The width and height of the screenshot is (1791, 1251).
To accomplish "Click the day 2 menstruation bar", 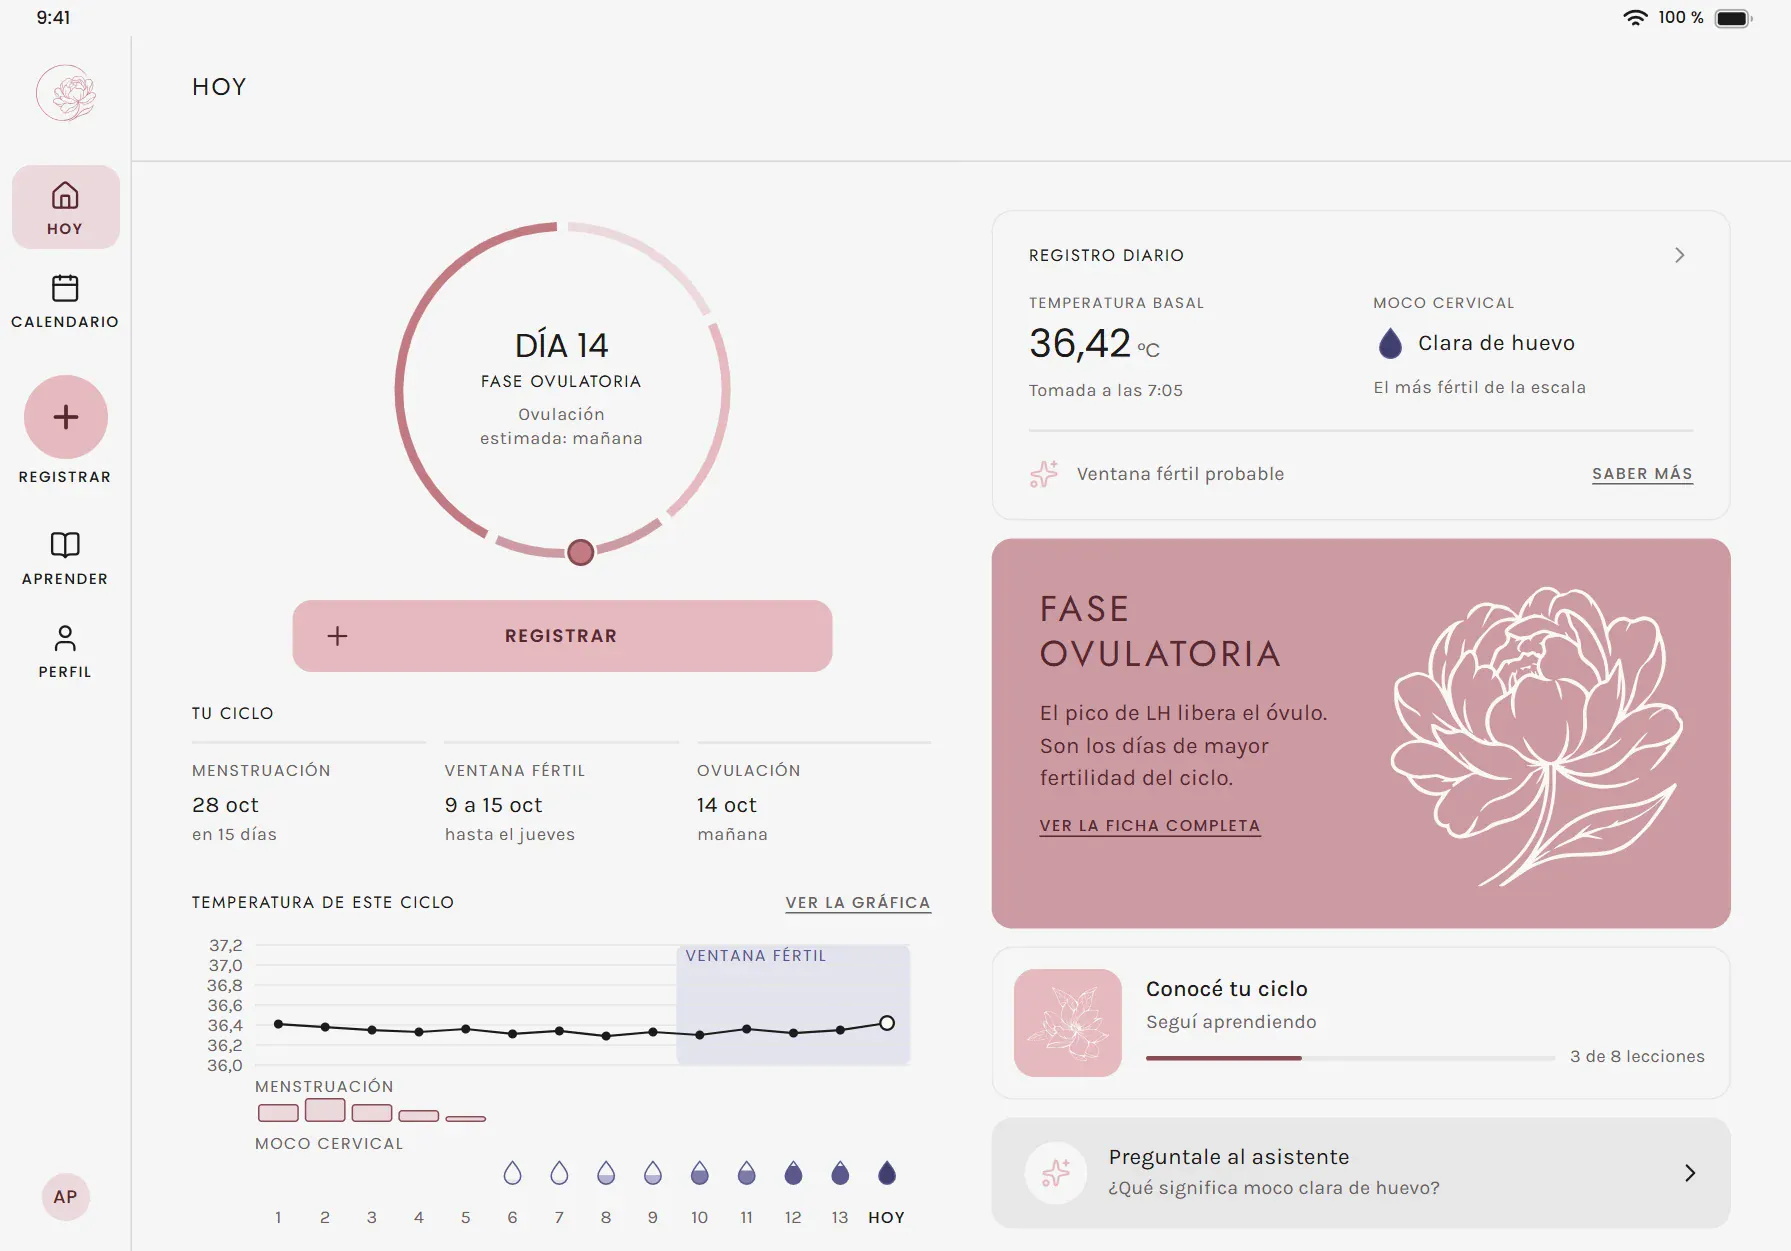I will coord(325,1110).
